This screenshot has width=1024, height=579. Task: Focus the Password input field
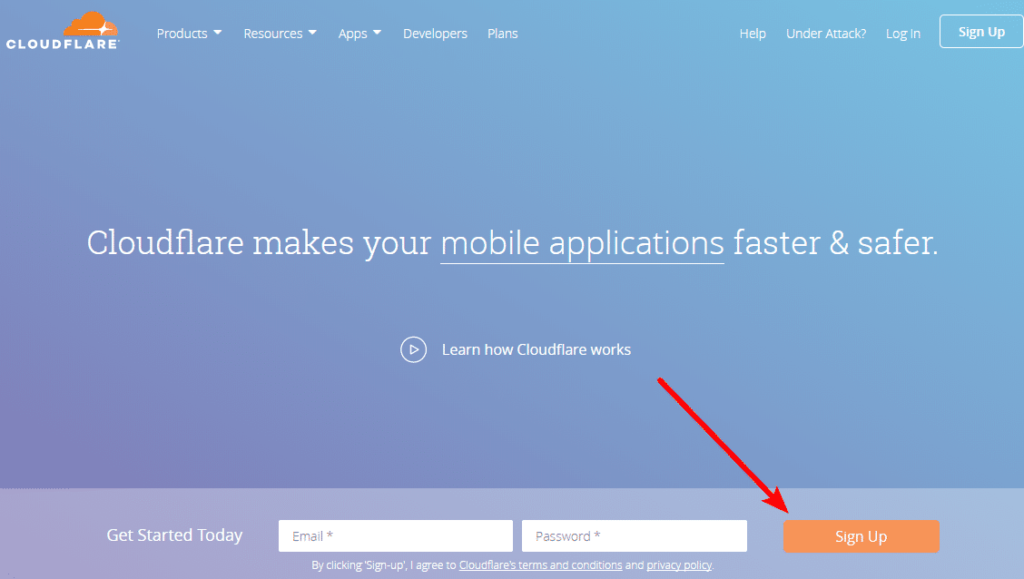(634, 536)
